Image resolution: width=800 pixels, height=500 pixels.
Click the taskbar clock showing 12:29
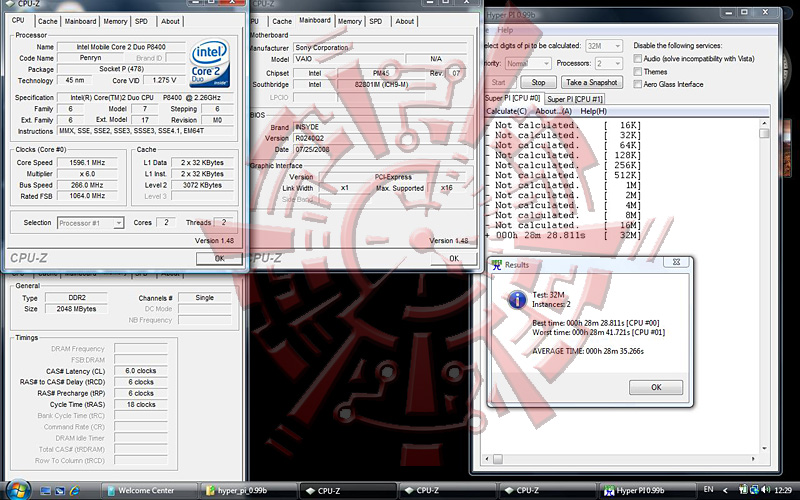pyautogui.click(x=784, y=490)
